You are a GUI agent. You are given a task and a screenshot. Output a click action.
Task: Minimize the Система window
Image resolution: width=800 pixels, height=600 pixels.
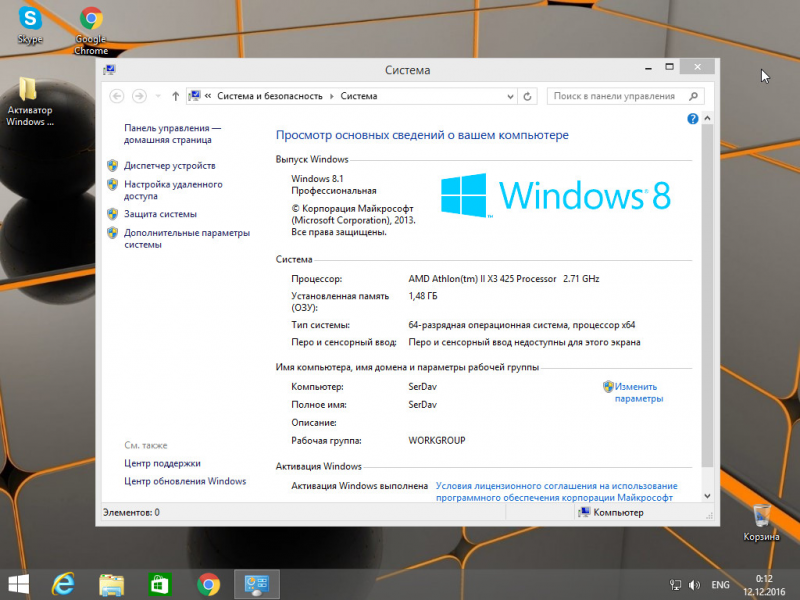click(648, 68)
